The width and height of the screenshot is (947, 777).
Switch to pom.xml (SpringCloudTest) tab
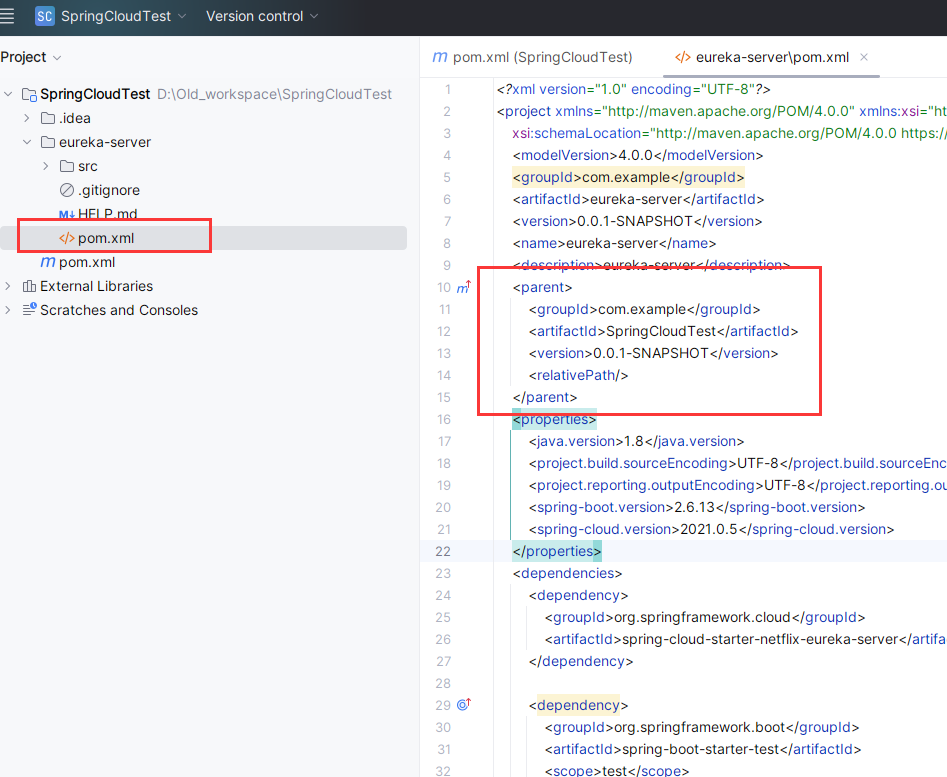click(x=532, y=57)
